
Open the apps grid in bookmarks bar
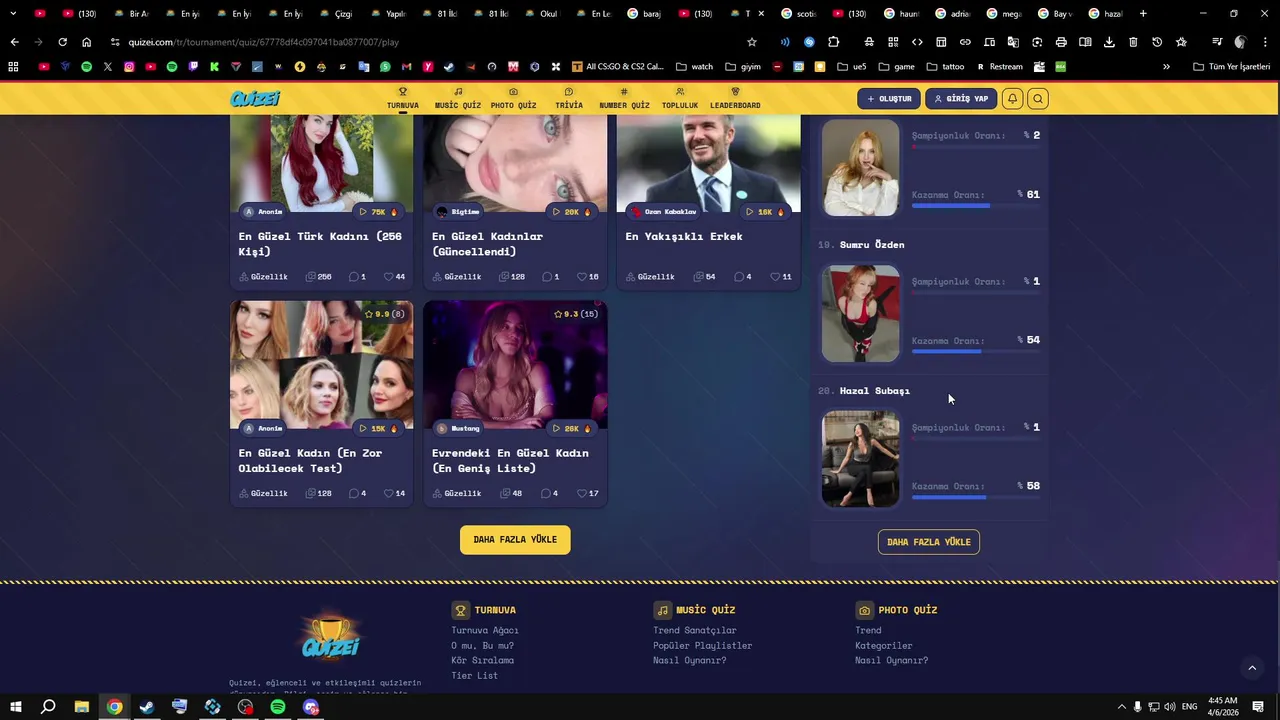pos(13,67)
